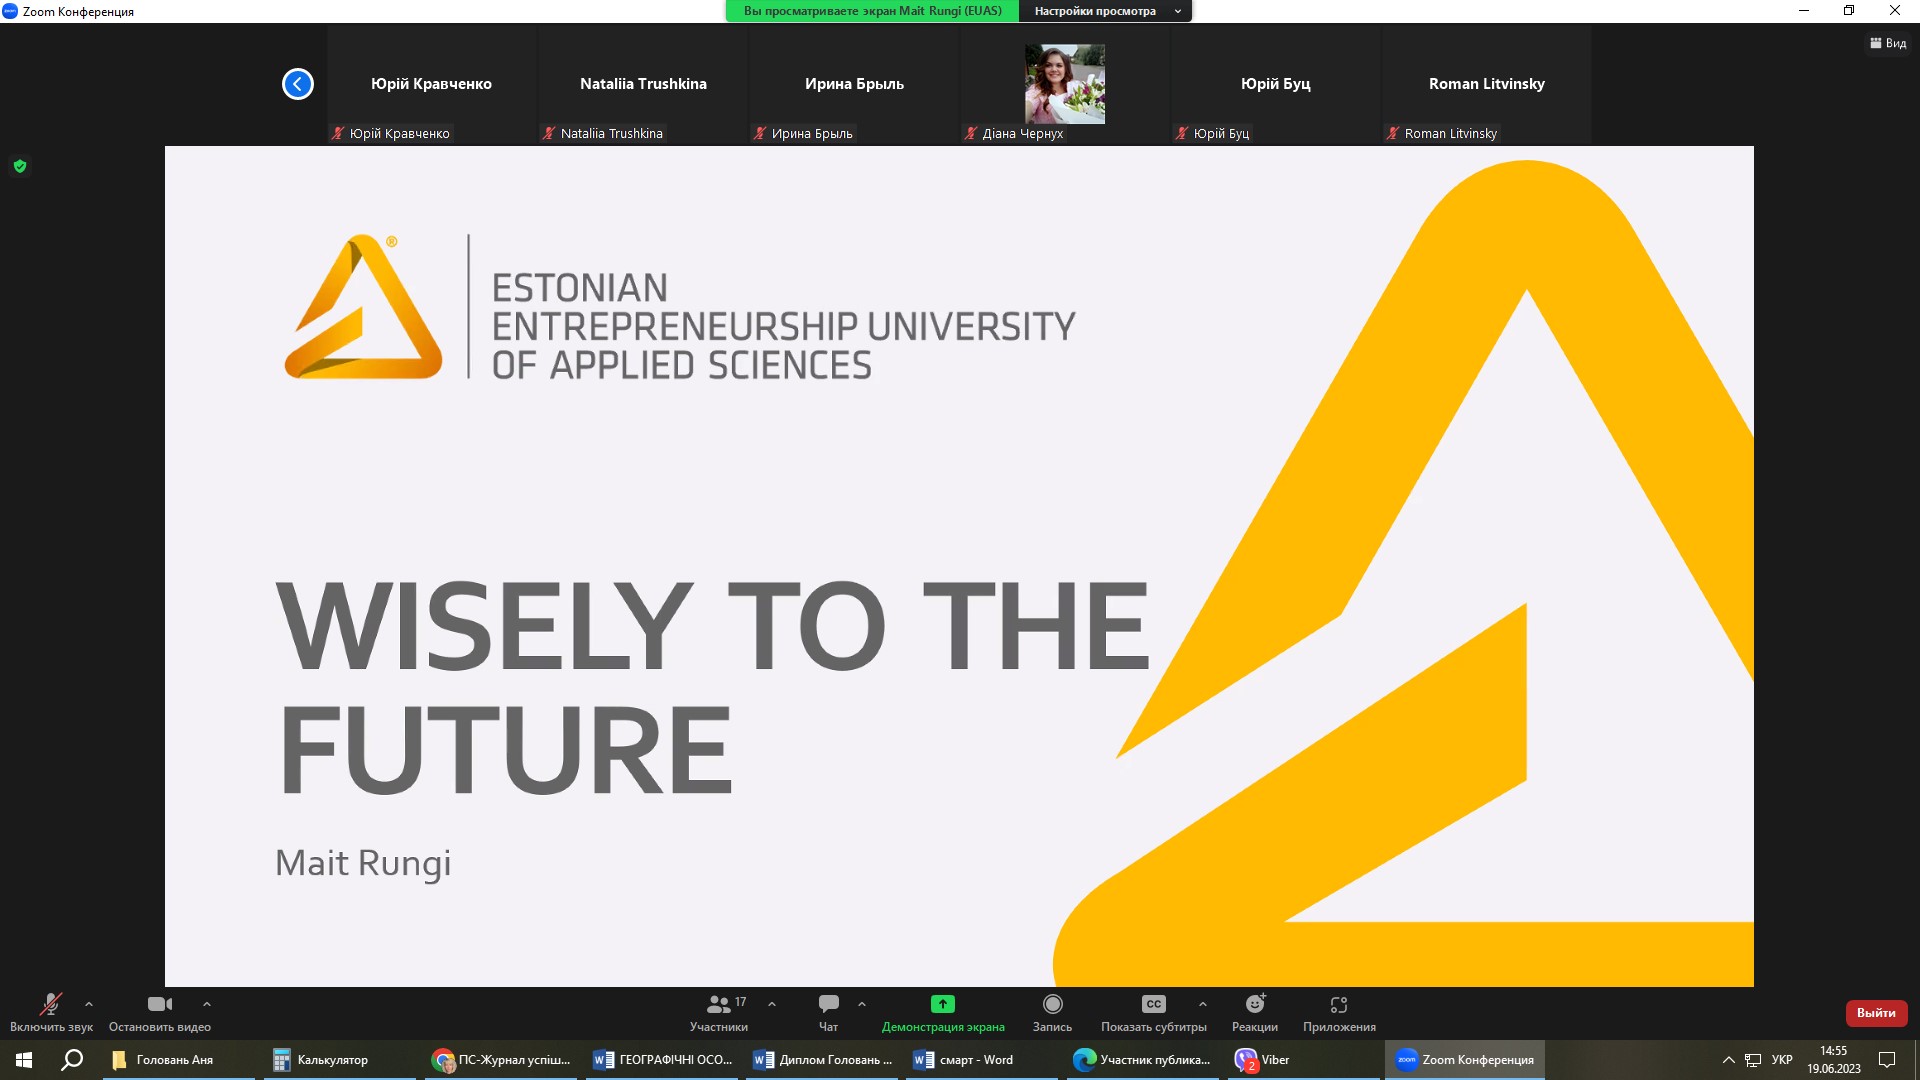Expand participants options arrow

(772, 1004)
